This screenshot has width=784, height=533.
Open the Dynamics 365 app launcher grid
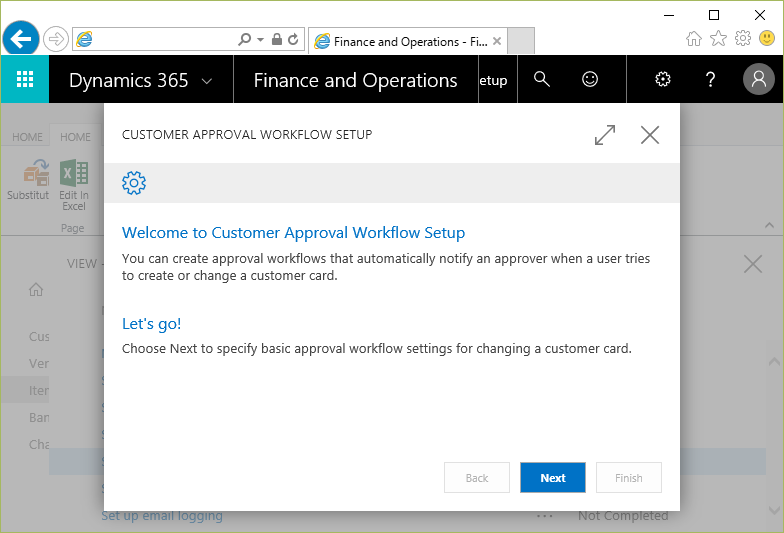click(24, 79)
